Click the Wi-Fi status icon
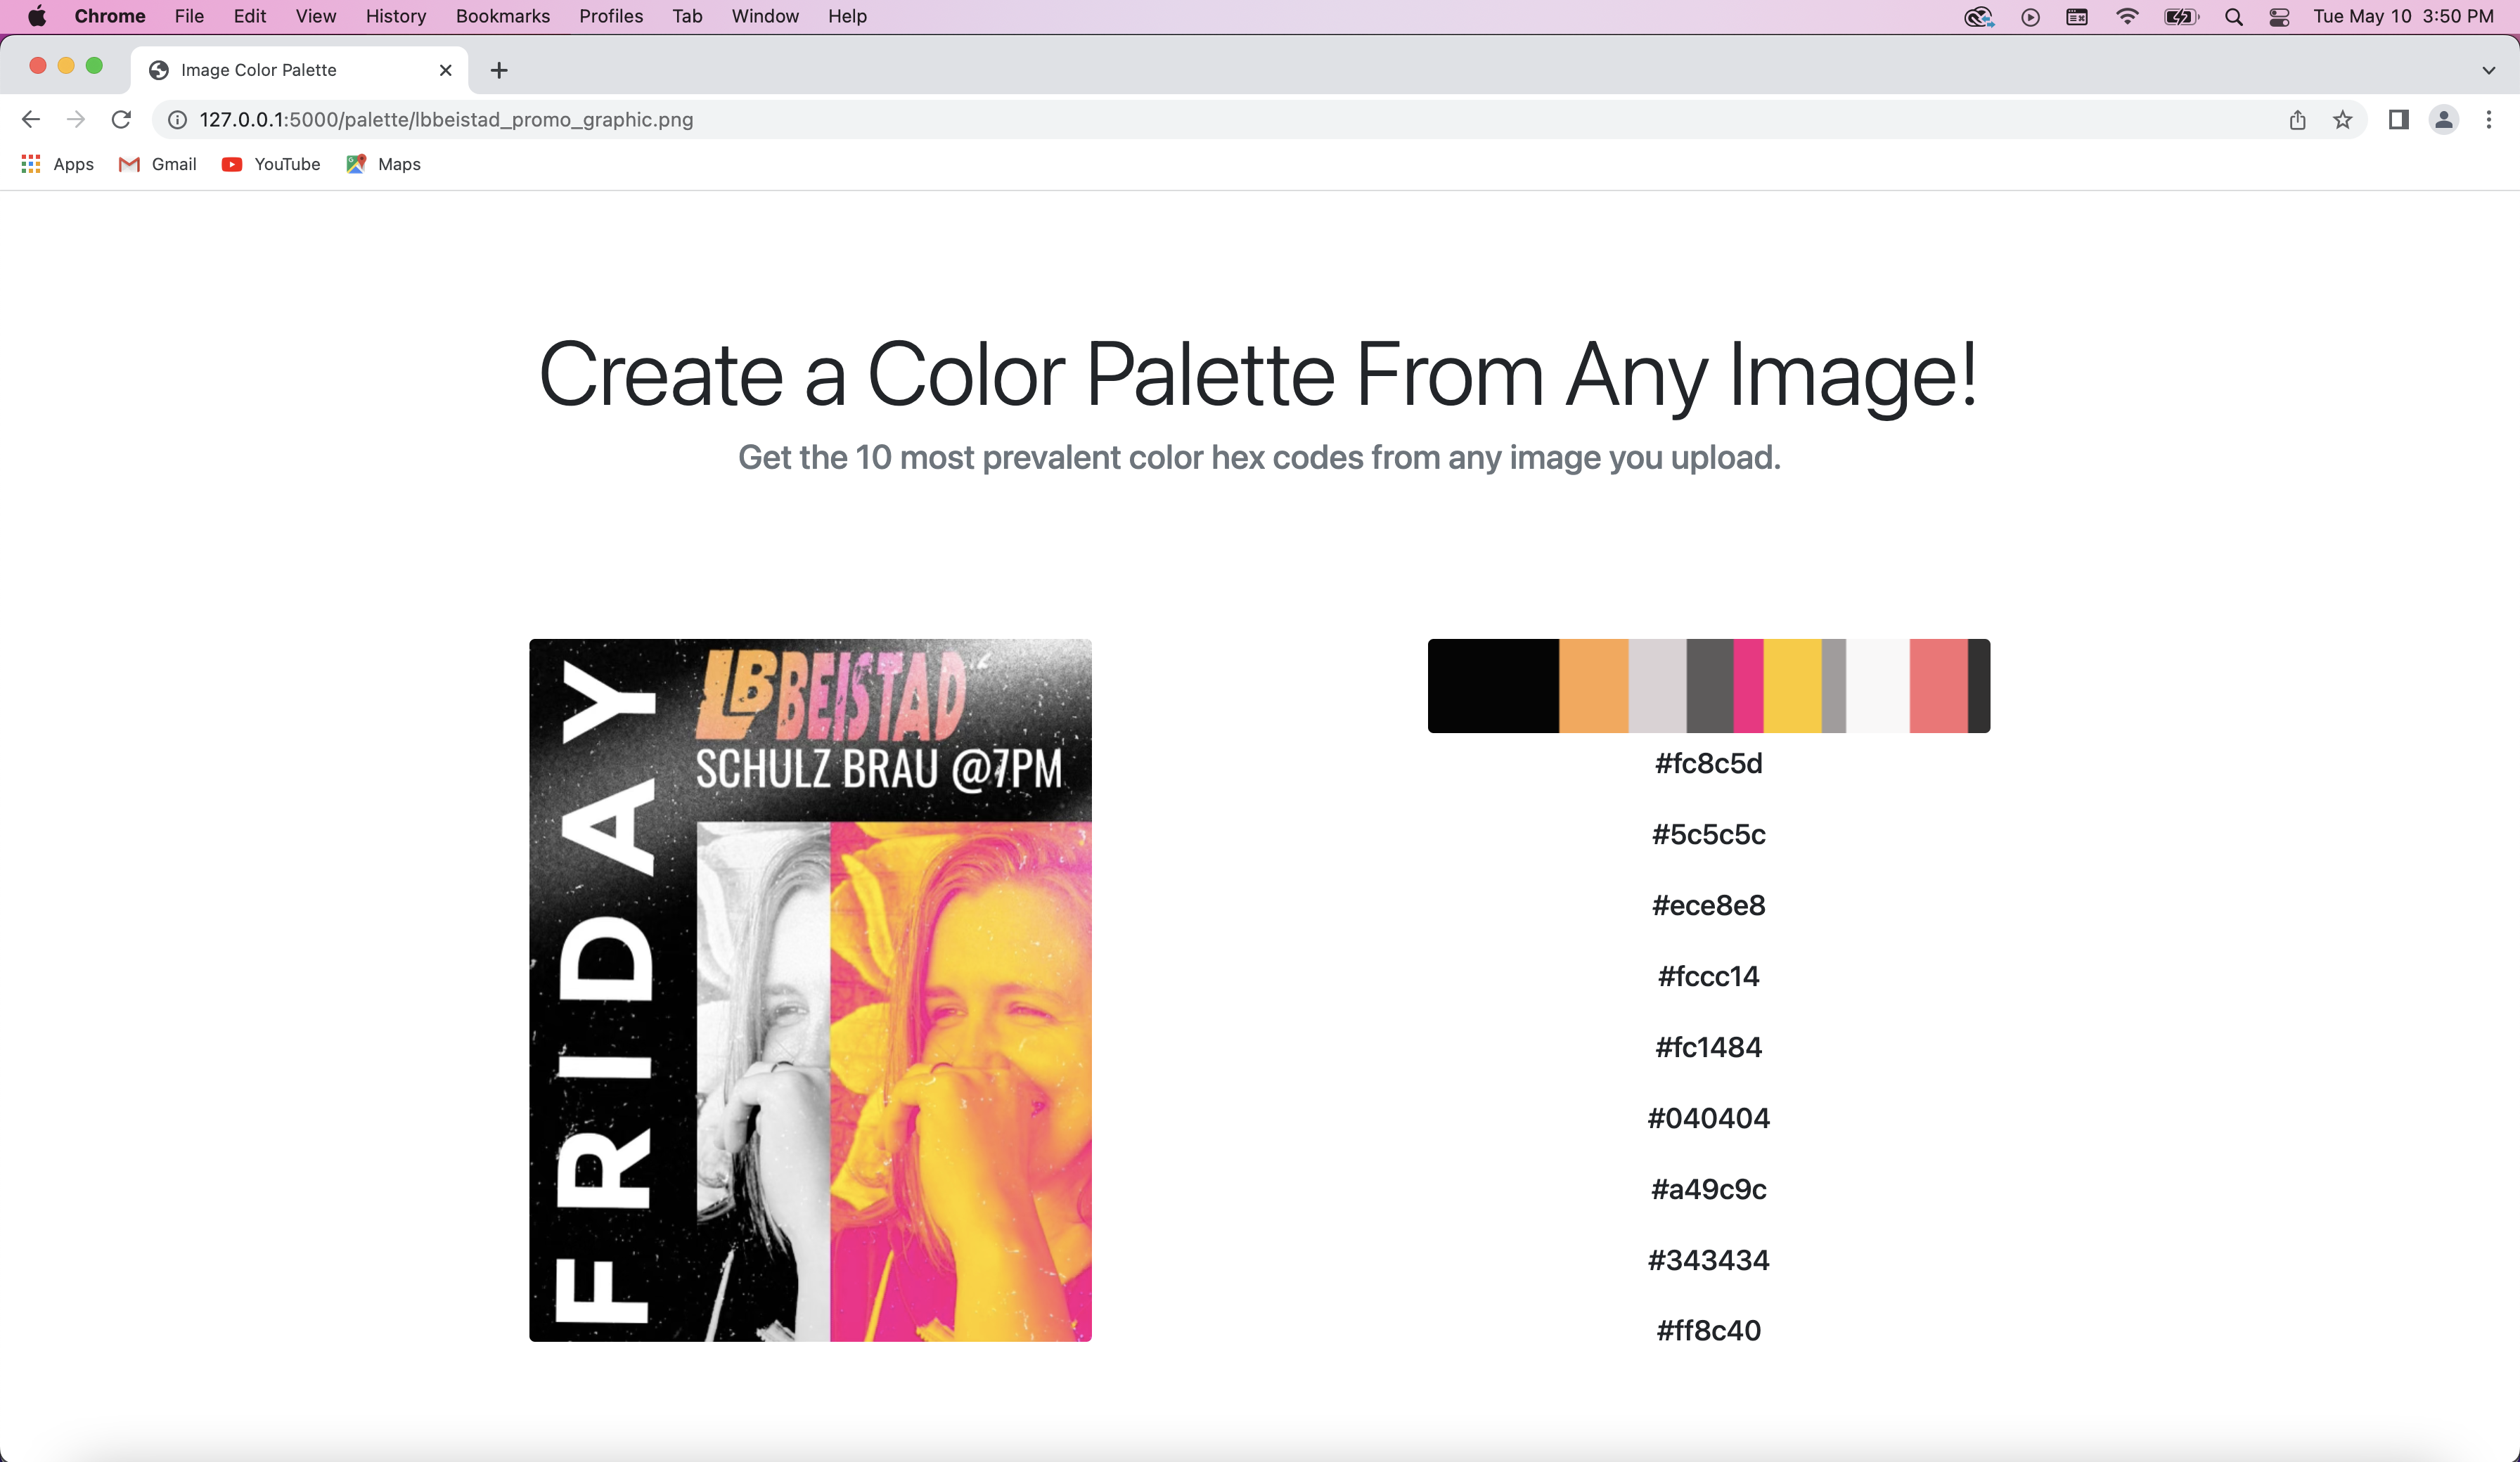 [x=2128, y=16]
